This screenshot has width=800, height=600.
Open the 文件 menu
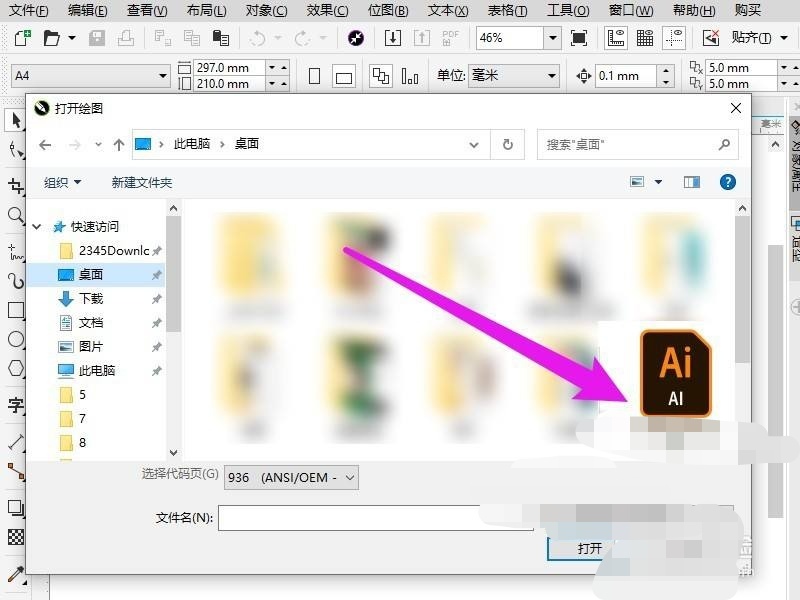[29, 10]
